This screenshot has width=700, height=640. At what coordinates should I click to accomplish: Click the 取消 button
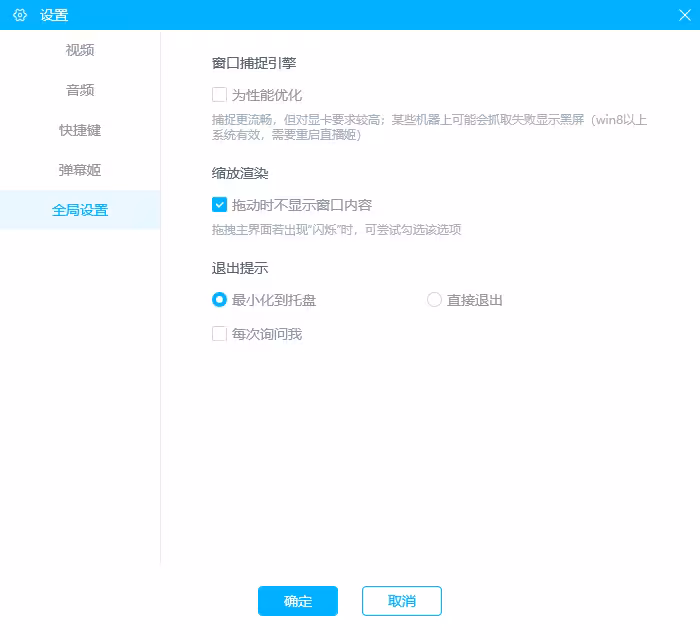click(402, 601)
